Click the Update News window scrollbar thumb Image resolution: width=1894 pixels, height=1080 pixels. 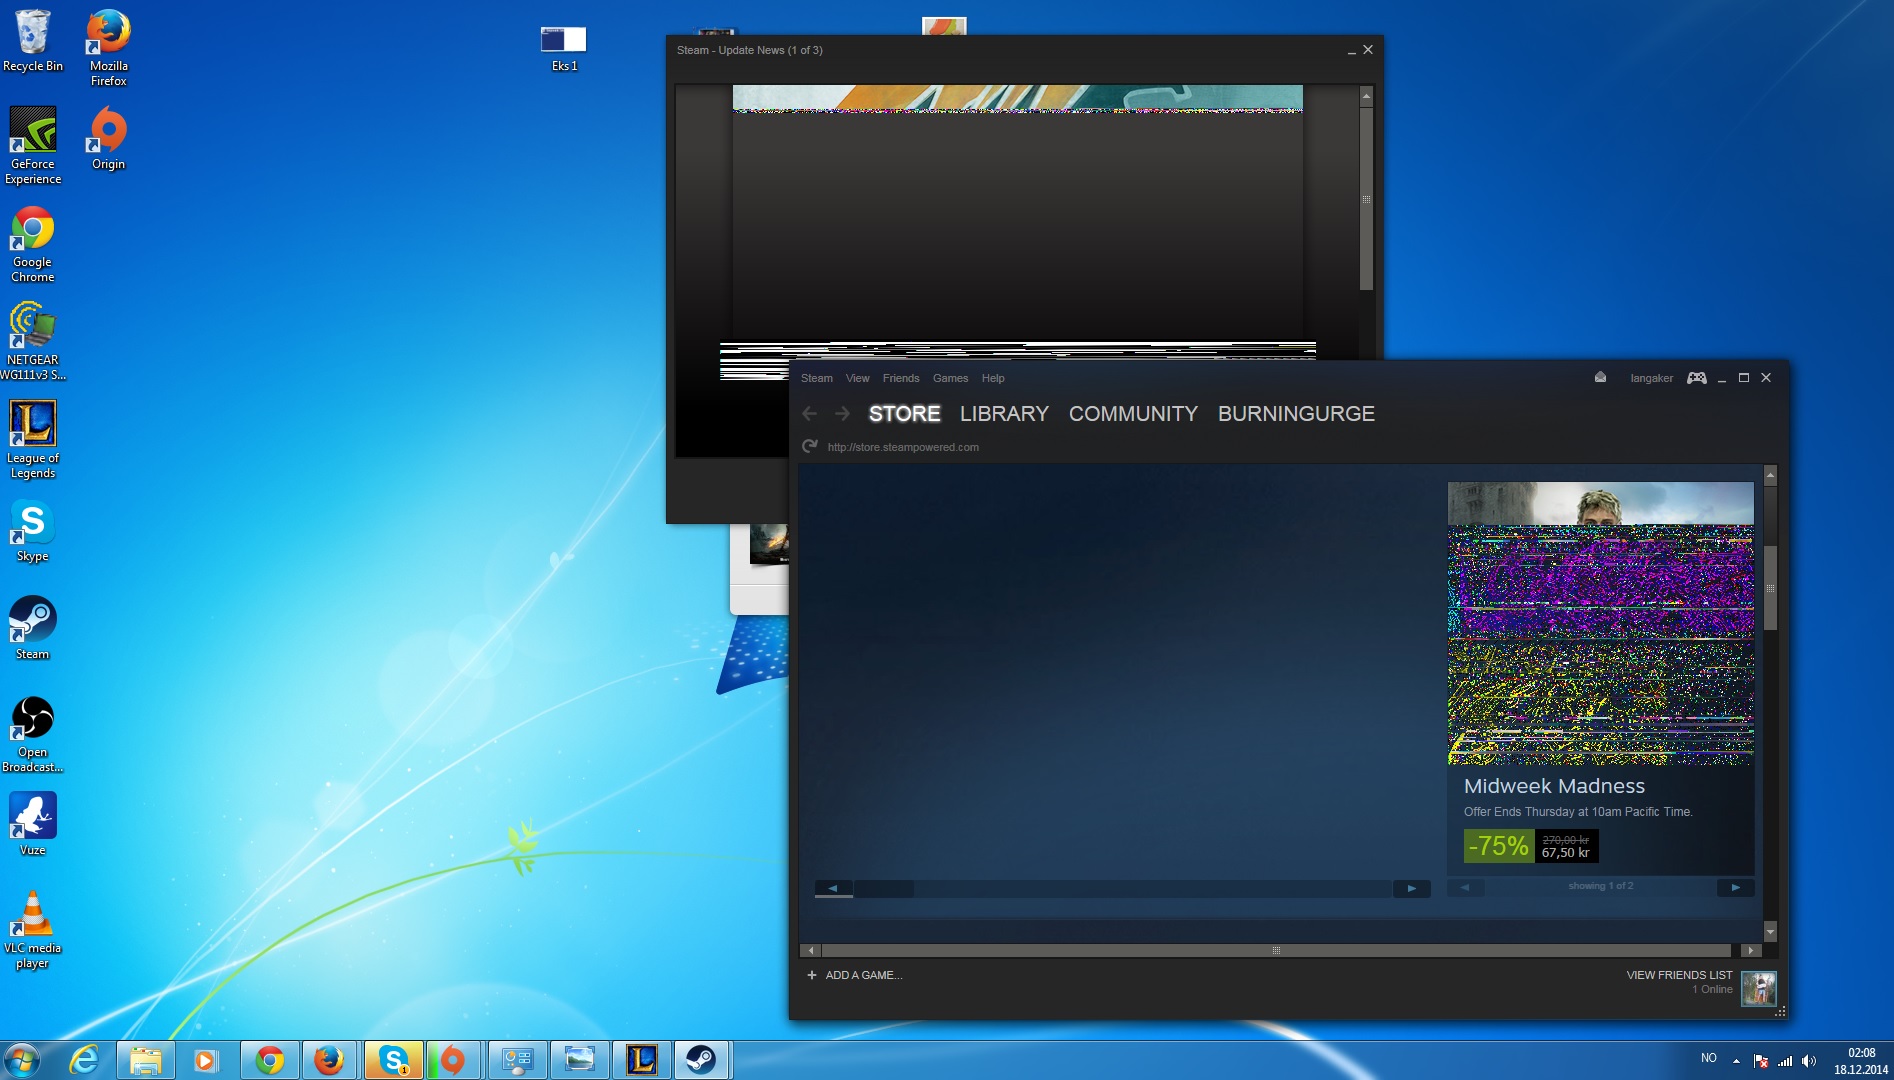[1366, 199]
